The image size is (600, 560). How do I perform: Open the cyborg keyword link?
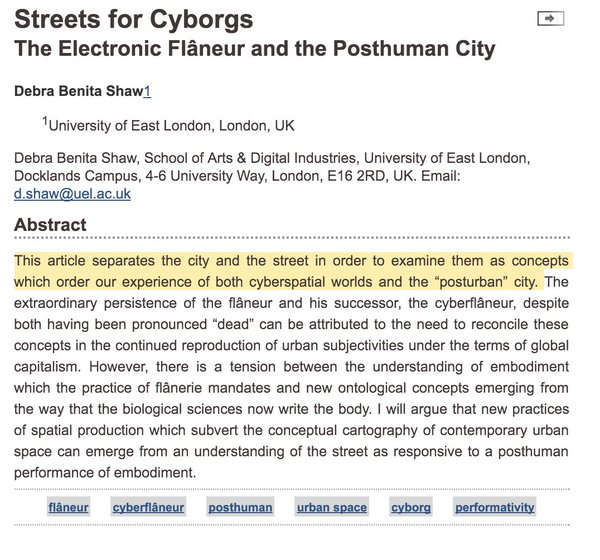point(411,507)
